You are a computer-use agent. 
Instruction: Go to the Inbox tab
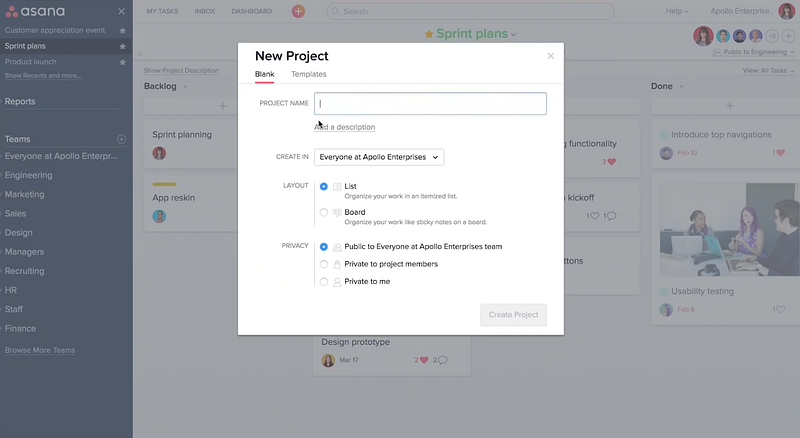pos(204,11)
